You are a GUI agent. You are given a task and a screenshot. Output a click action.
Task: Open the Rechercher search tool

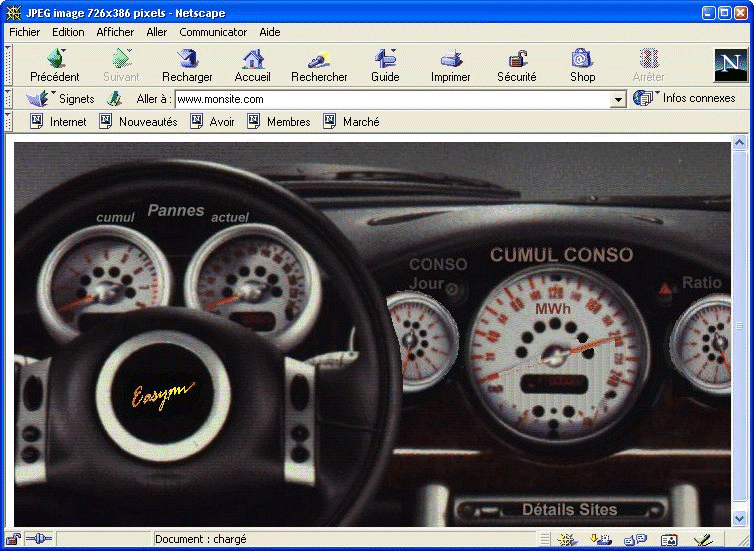[319, 66]
